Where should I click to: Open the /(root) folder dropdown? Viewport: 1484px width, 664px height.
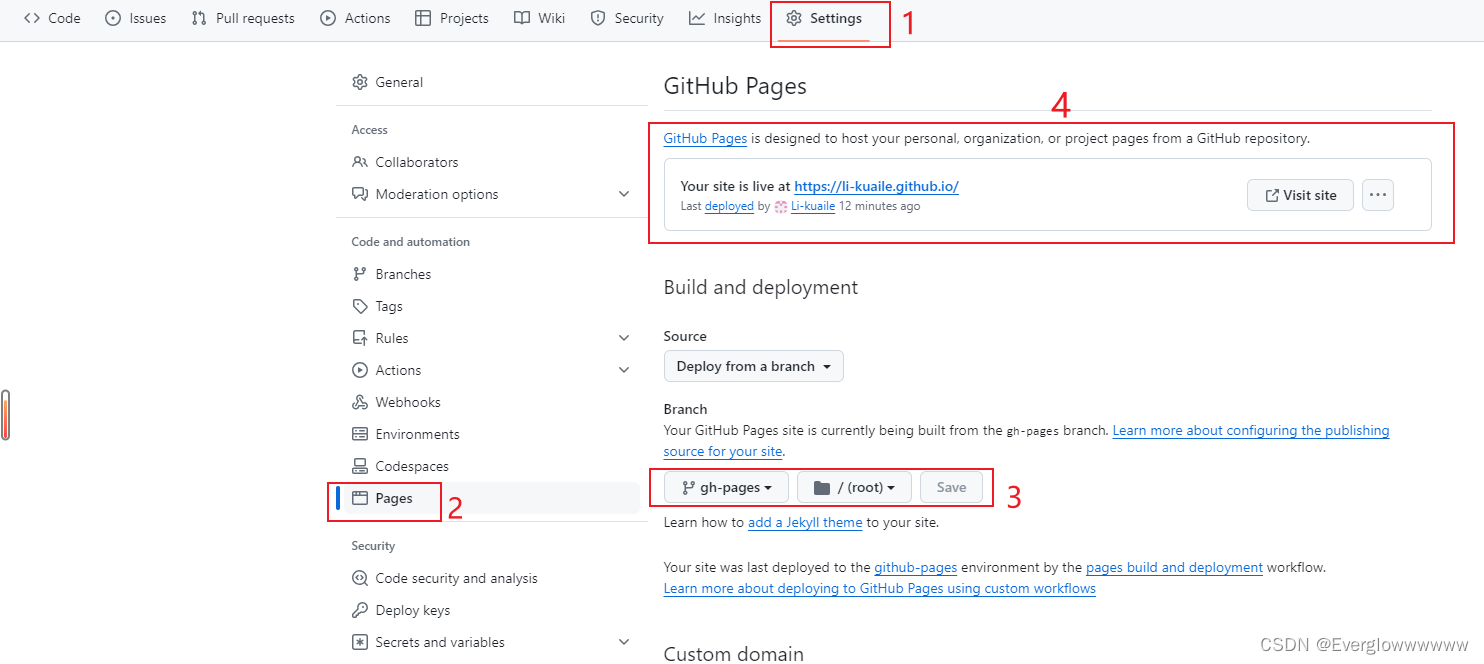pyautogui.click(x=854, y=487)
